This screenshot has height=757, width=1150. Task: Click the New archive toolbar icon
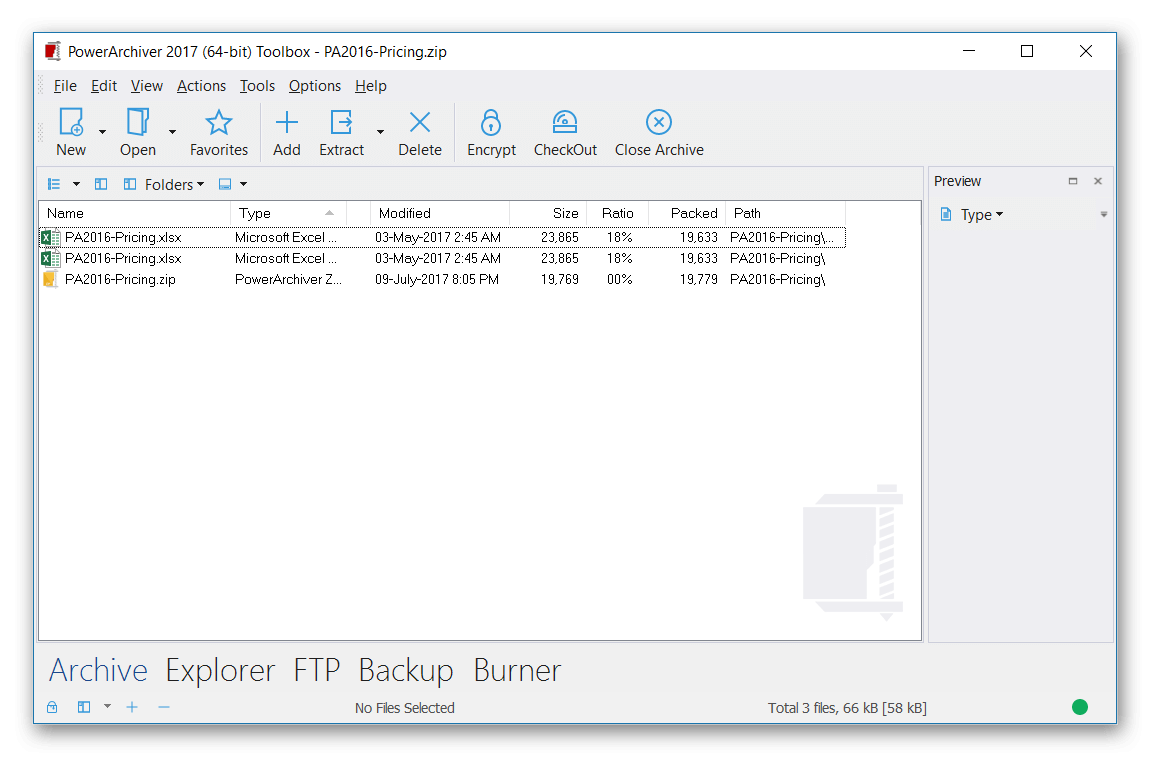[71, 123]
